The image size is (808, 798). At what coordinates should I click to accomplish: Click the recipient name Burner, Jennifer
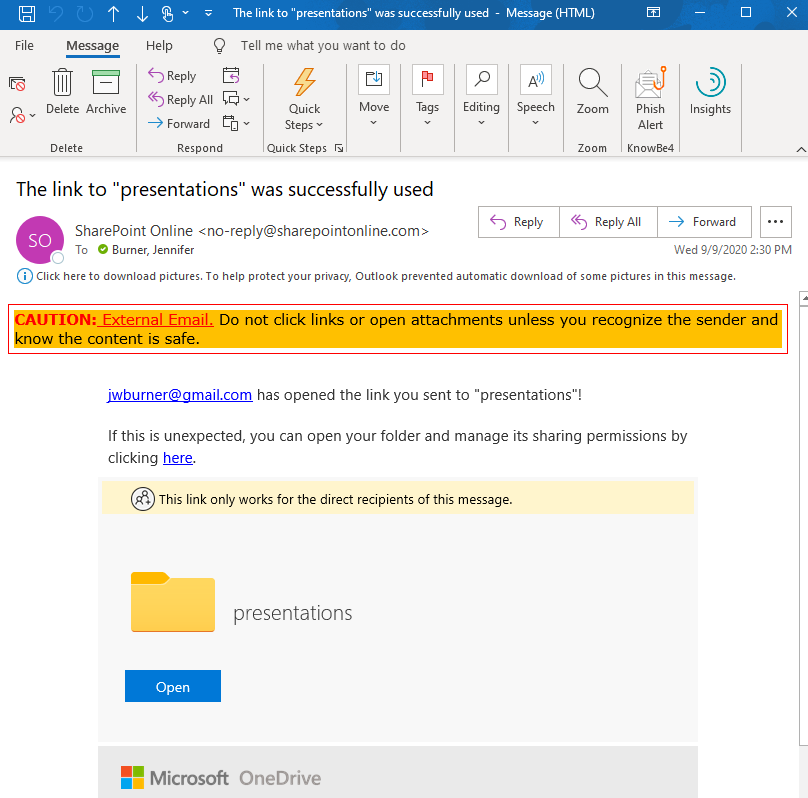[x=153, y=250]
